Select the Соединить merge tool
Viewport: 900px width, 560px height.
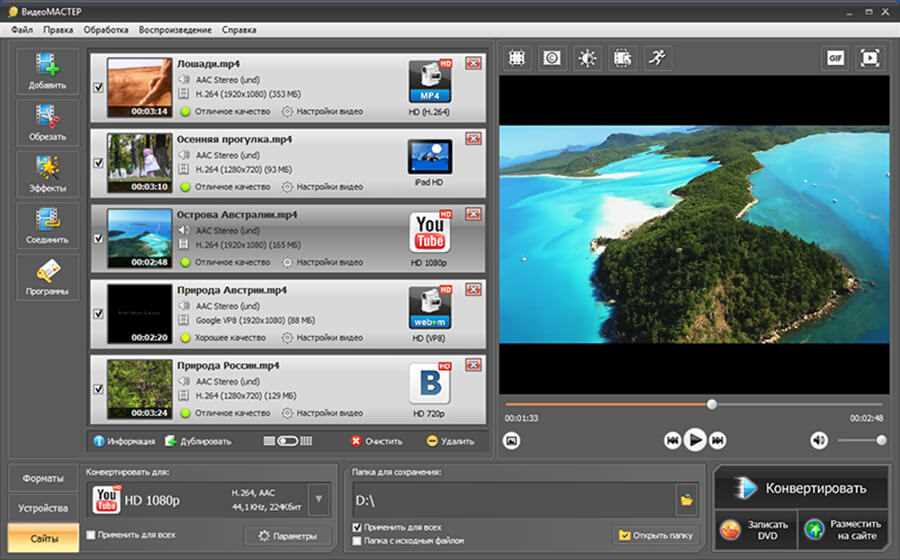pyautogui.click(x=47, y=225)
